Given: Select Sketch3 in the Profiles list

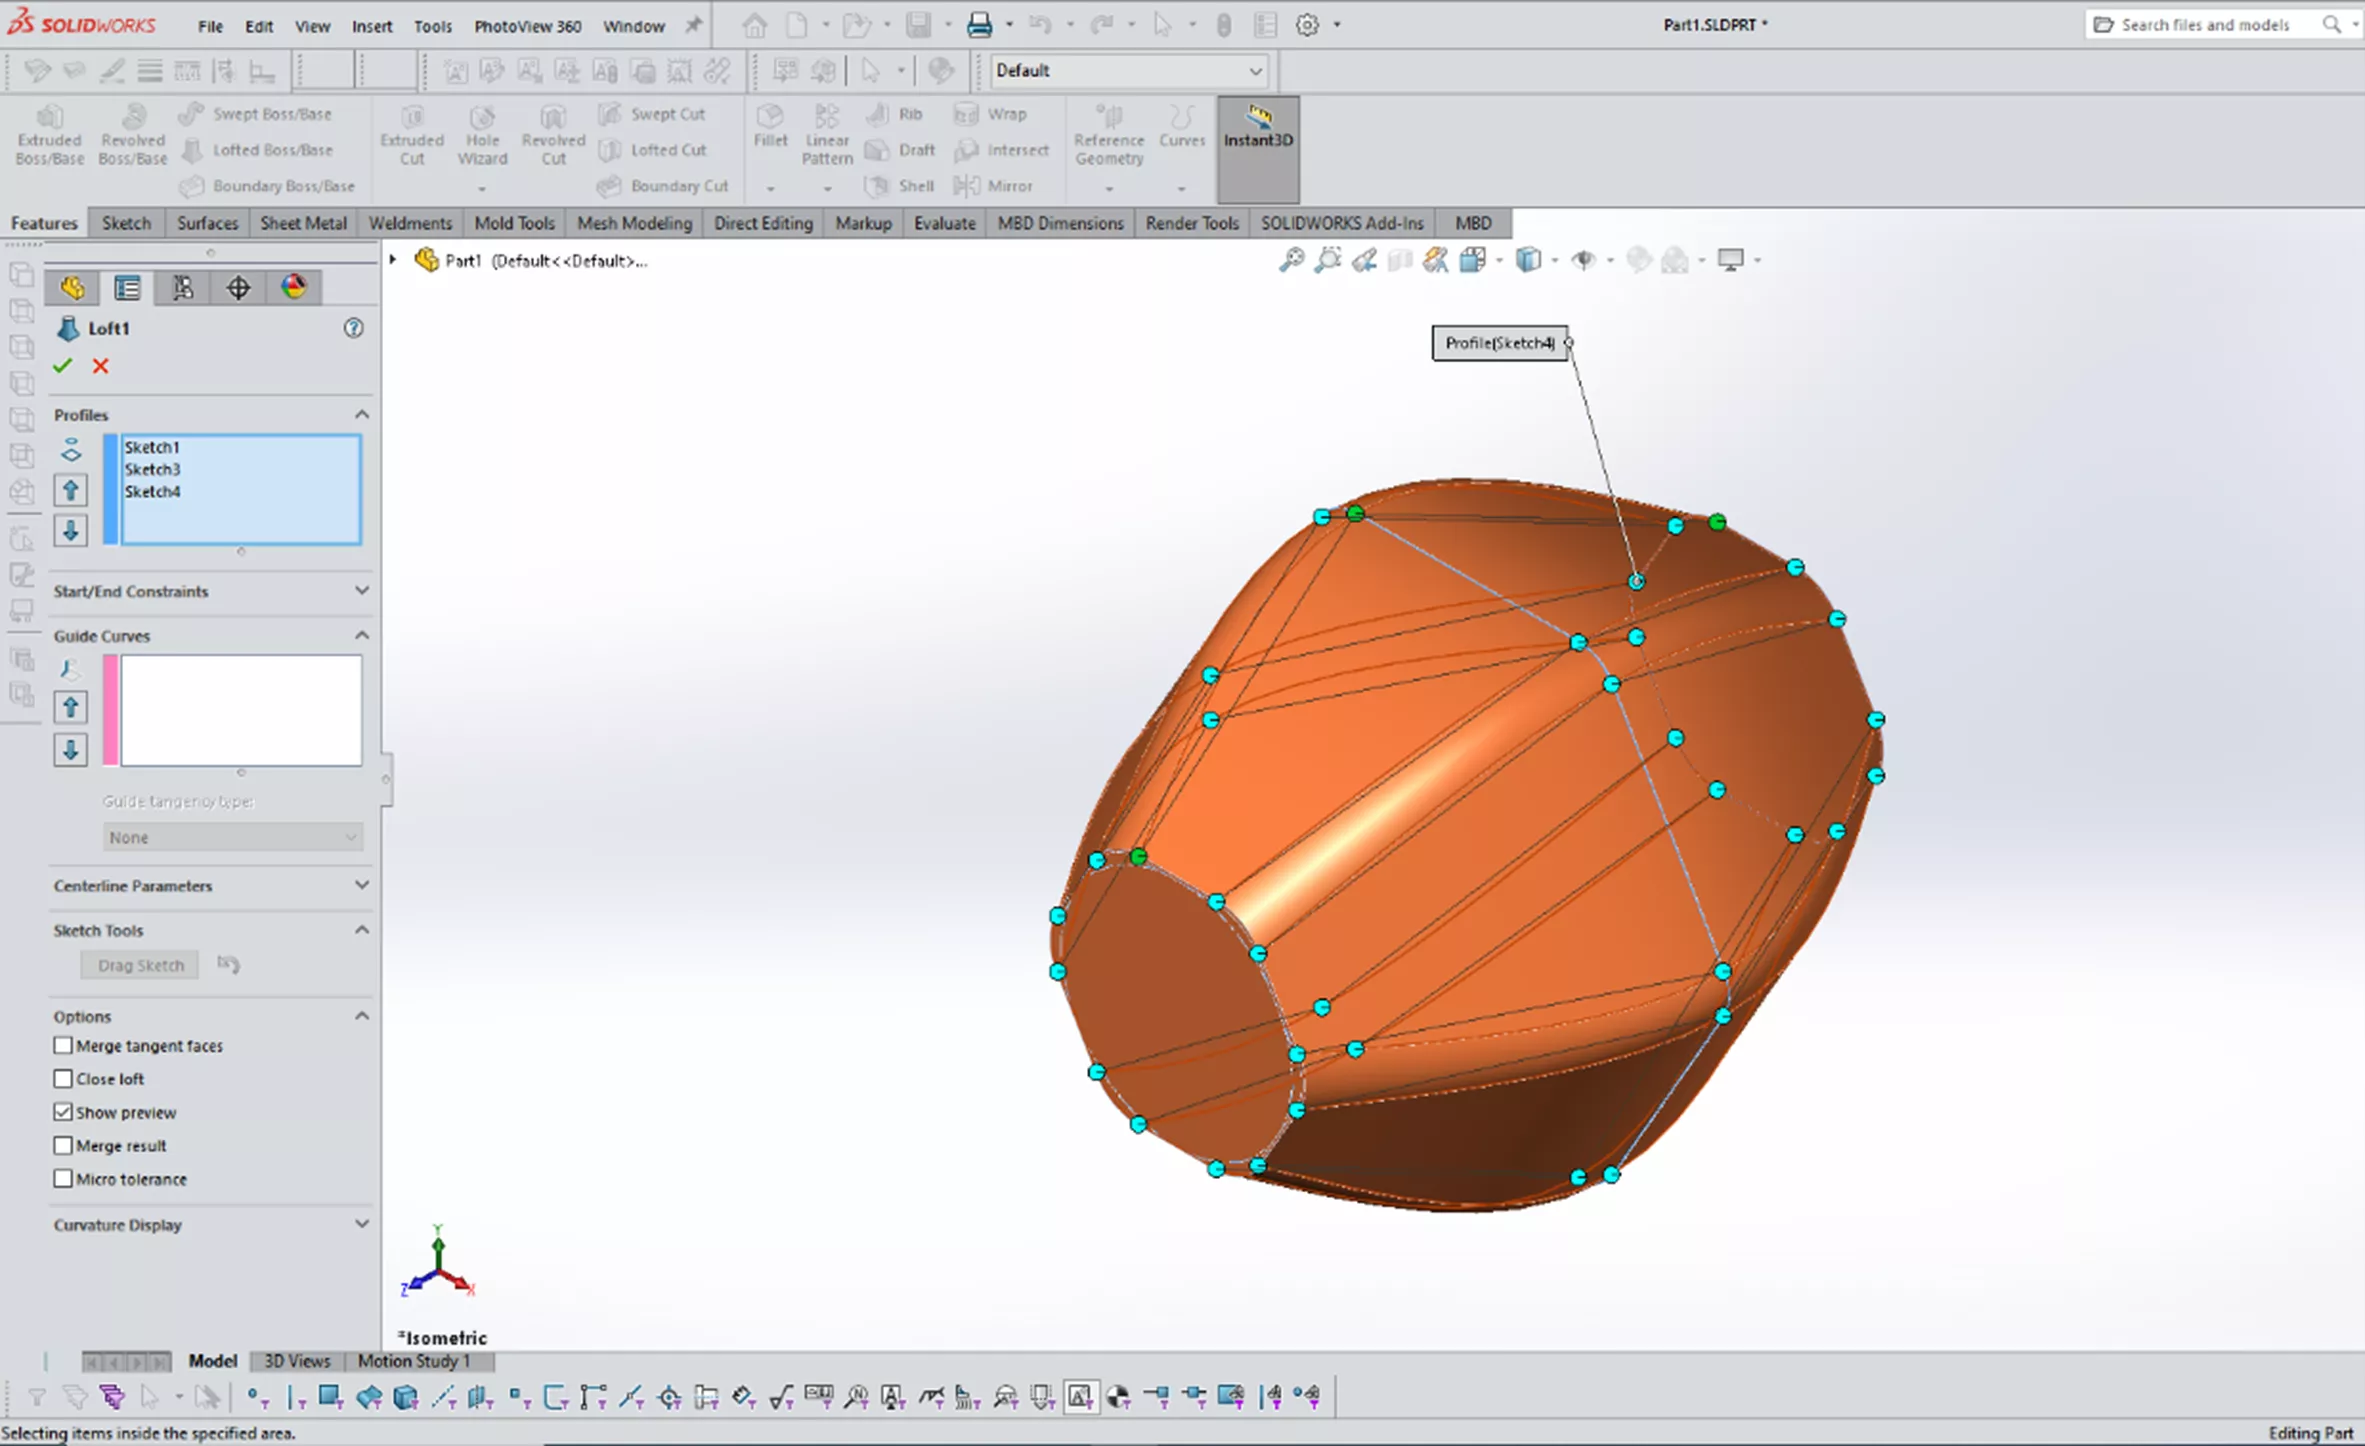Looking at the screenshot, I should point(153,469).
